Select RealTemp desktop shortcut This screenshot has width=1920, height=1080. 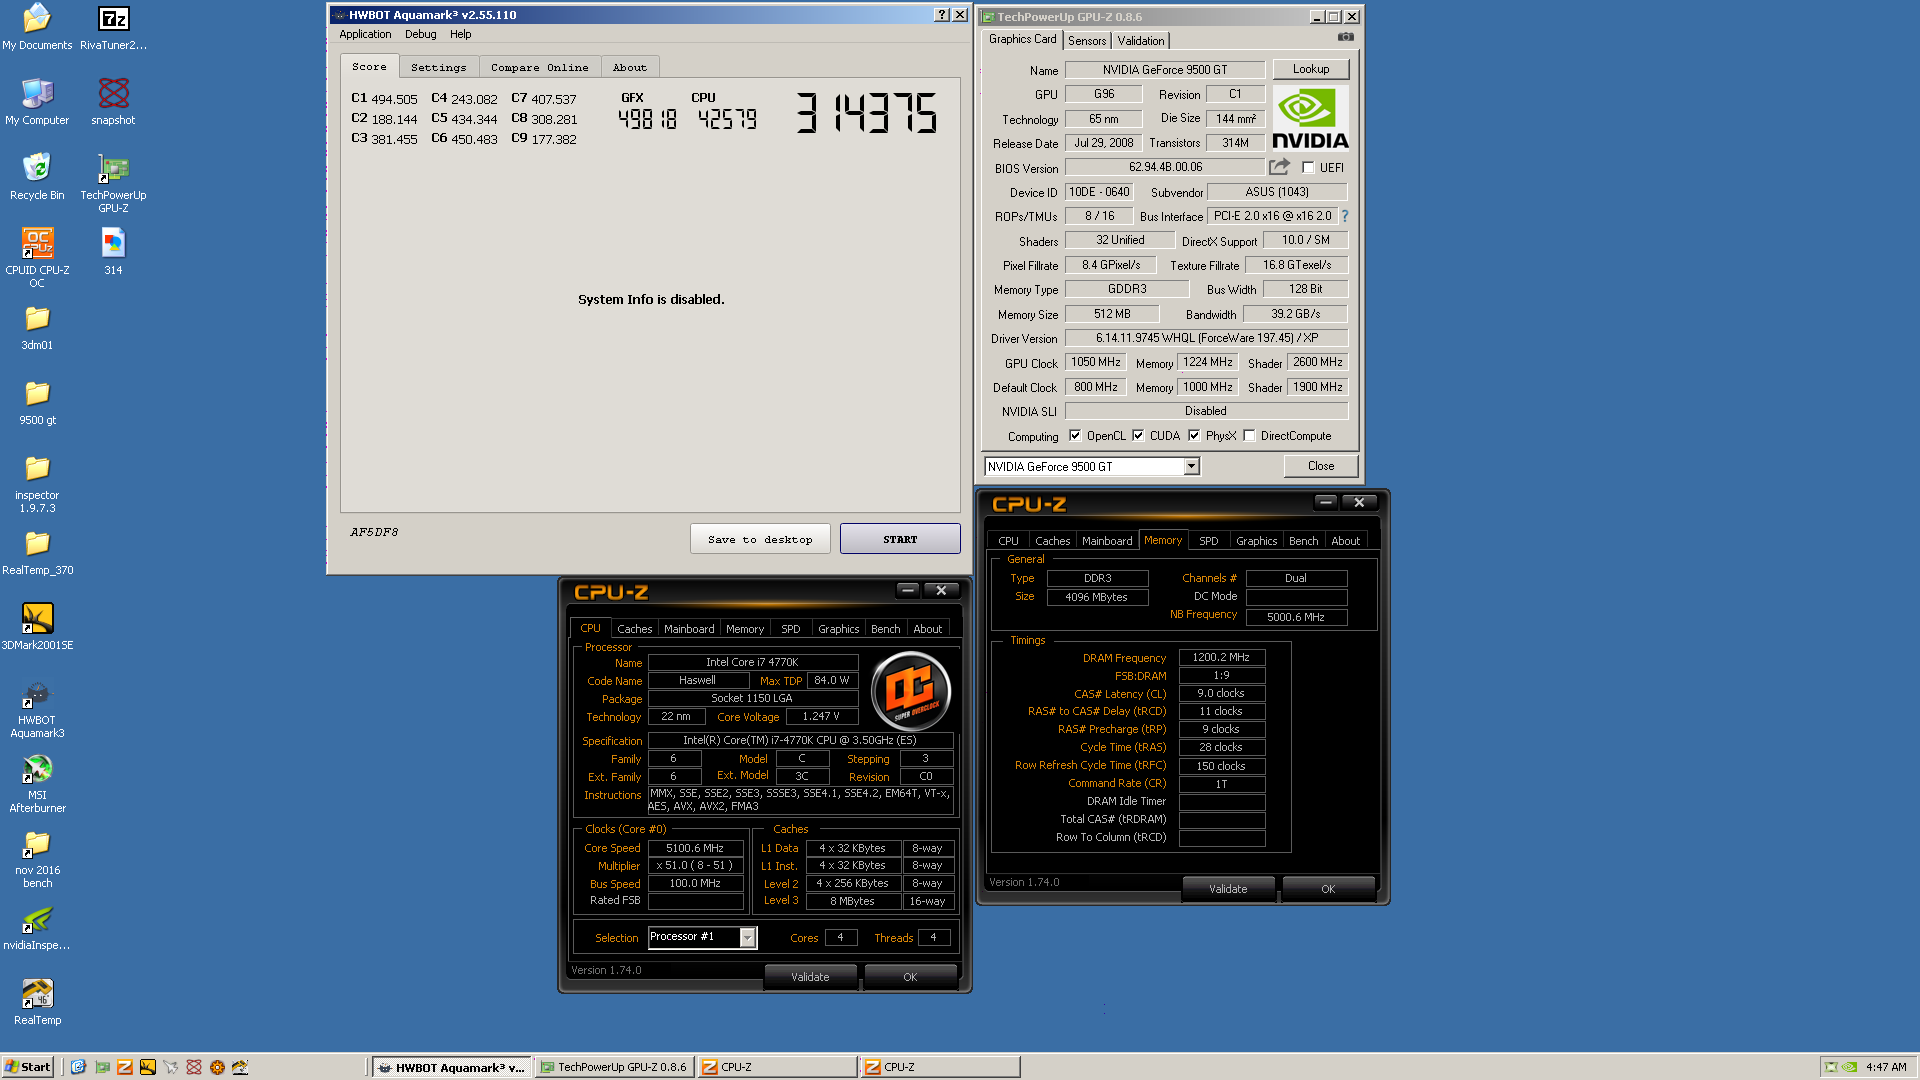(37, 1002)
